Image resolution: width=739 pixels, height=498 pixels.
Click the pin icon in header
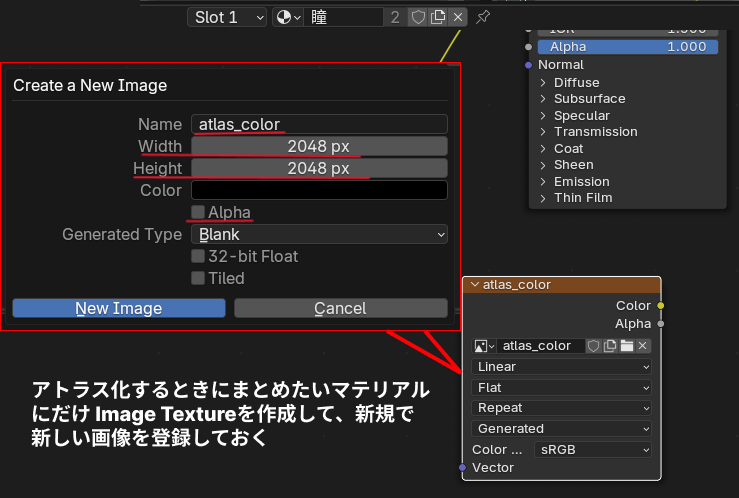coord(483,17)
